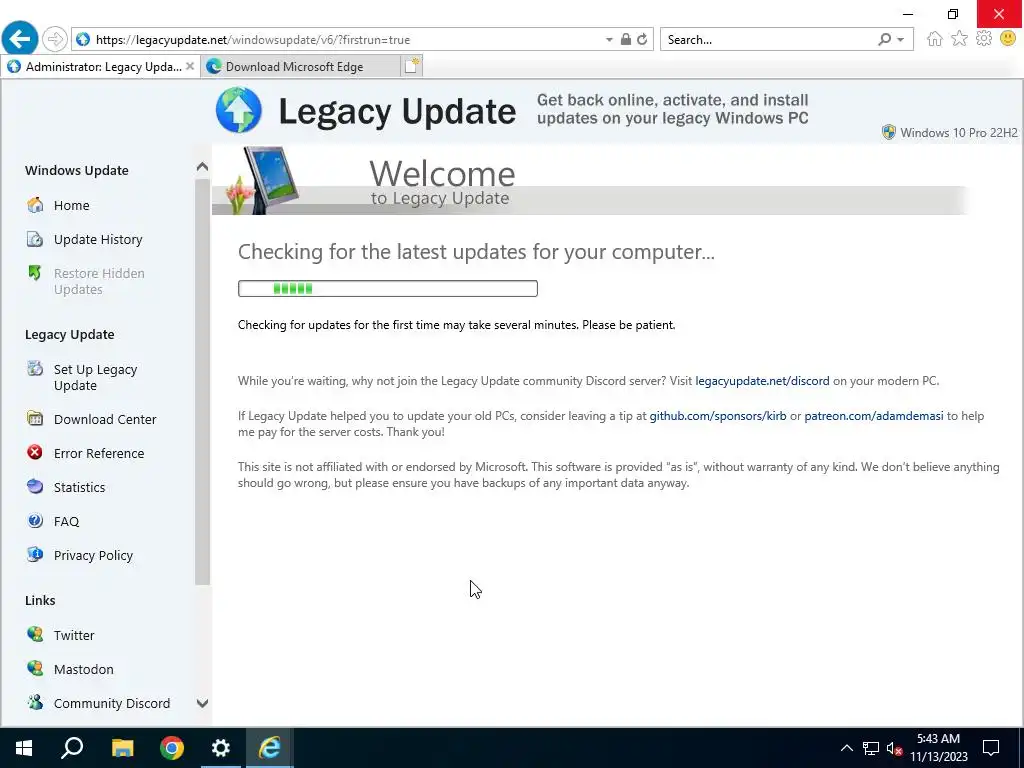This screenshot has height=768, width=1024.
Task: Open browser Home page icon
Action: click(x=935, y=39)
